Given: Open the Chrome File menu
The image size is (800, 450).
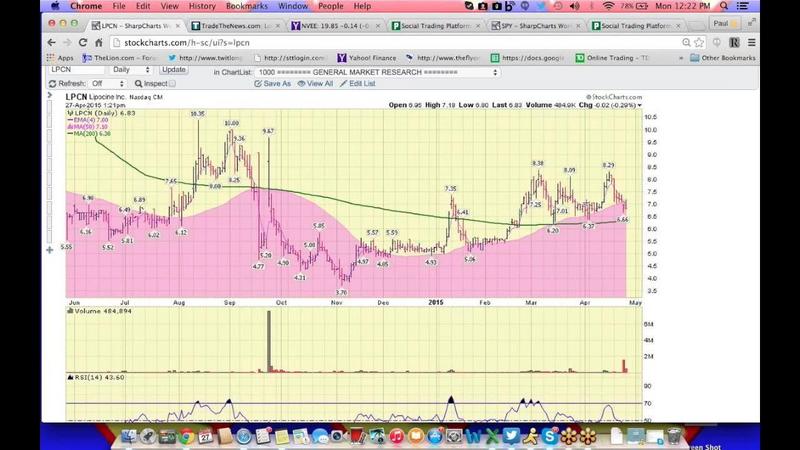Looking at the screenshot, I should (x=119, y=6).
